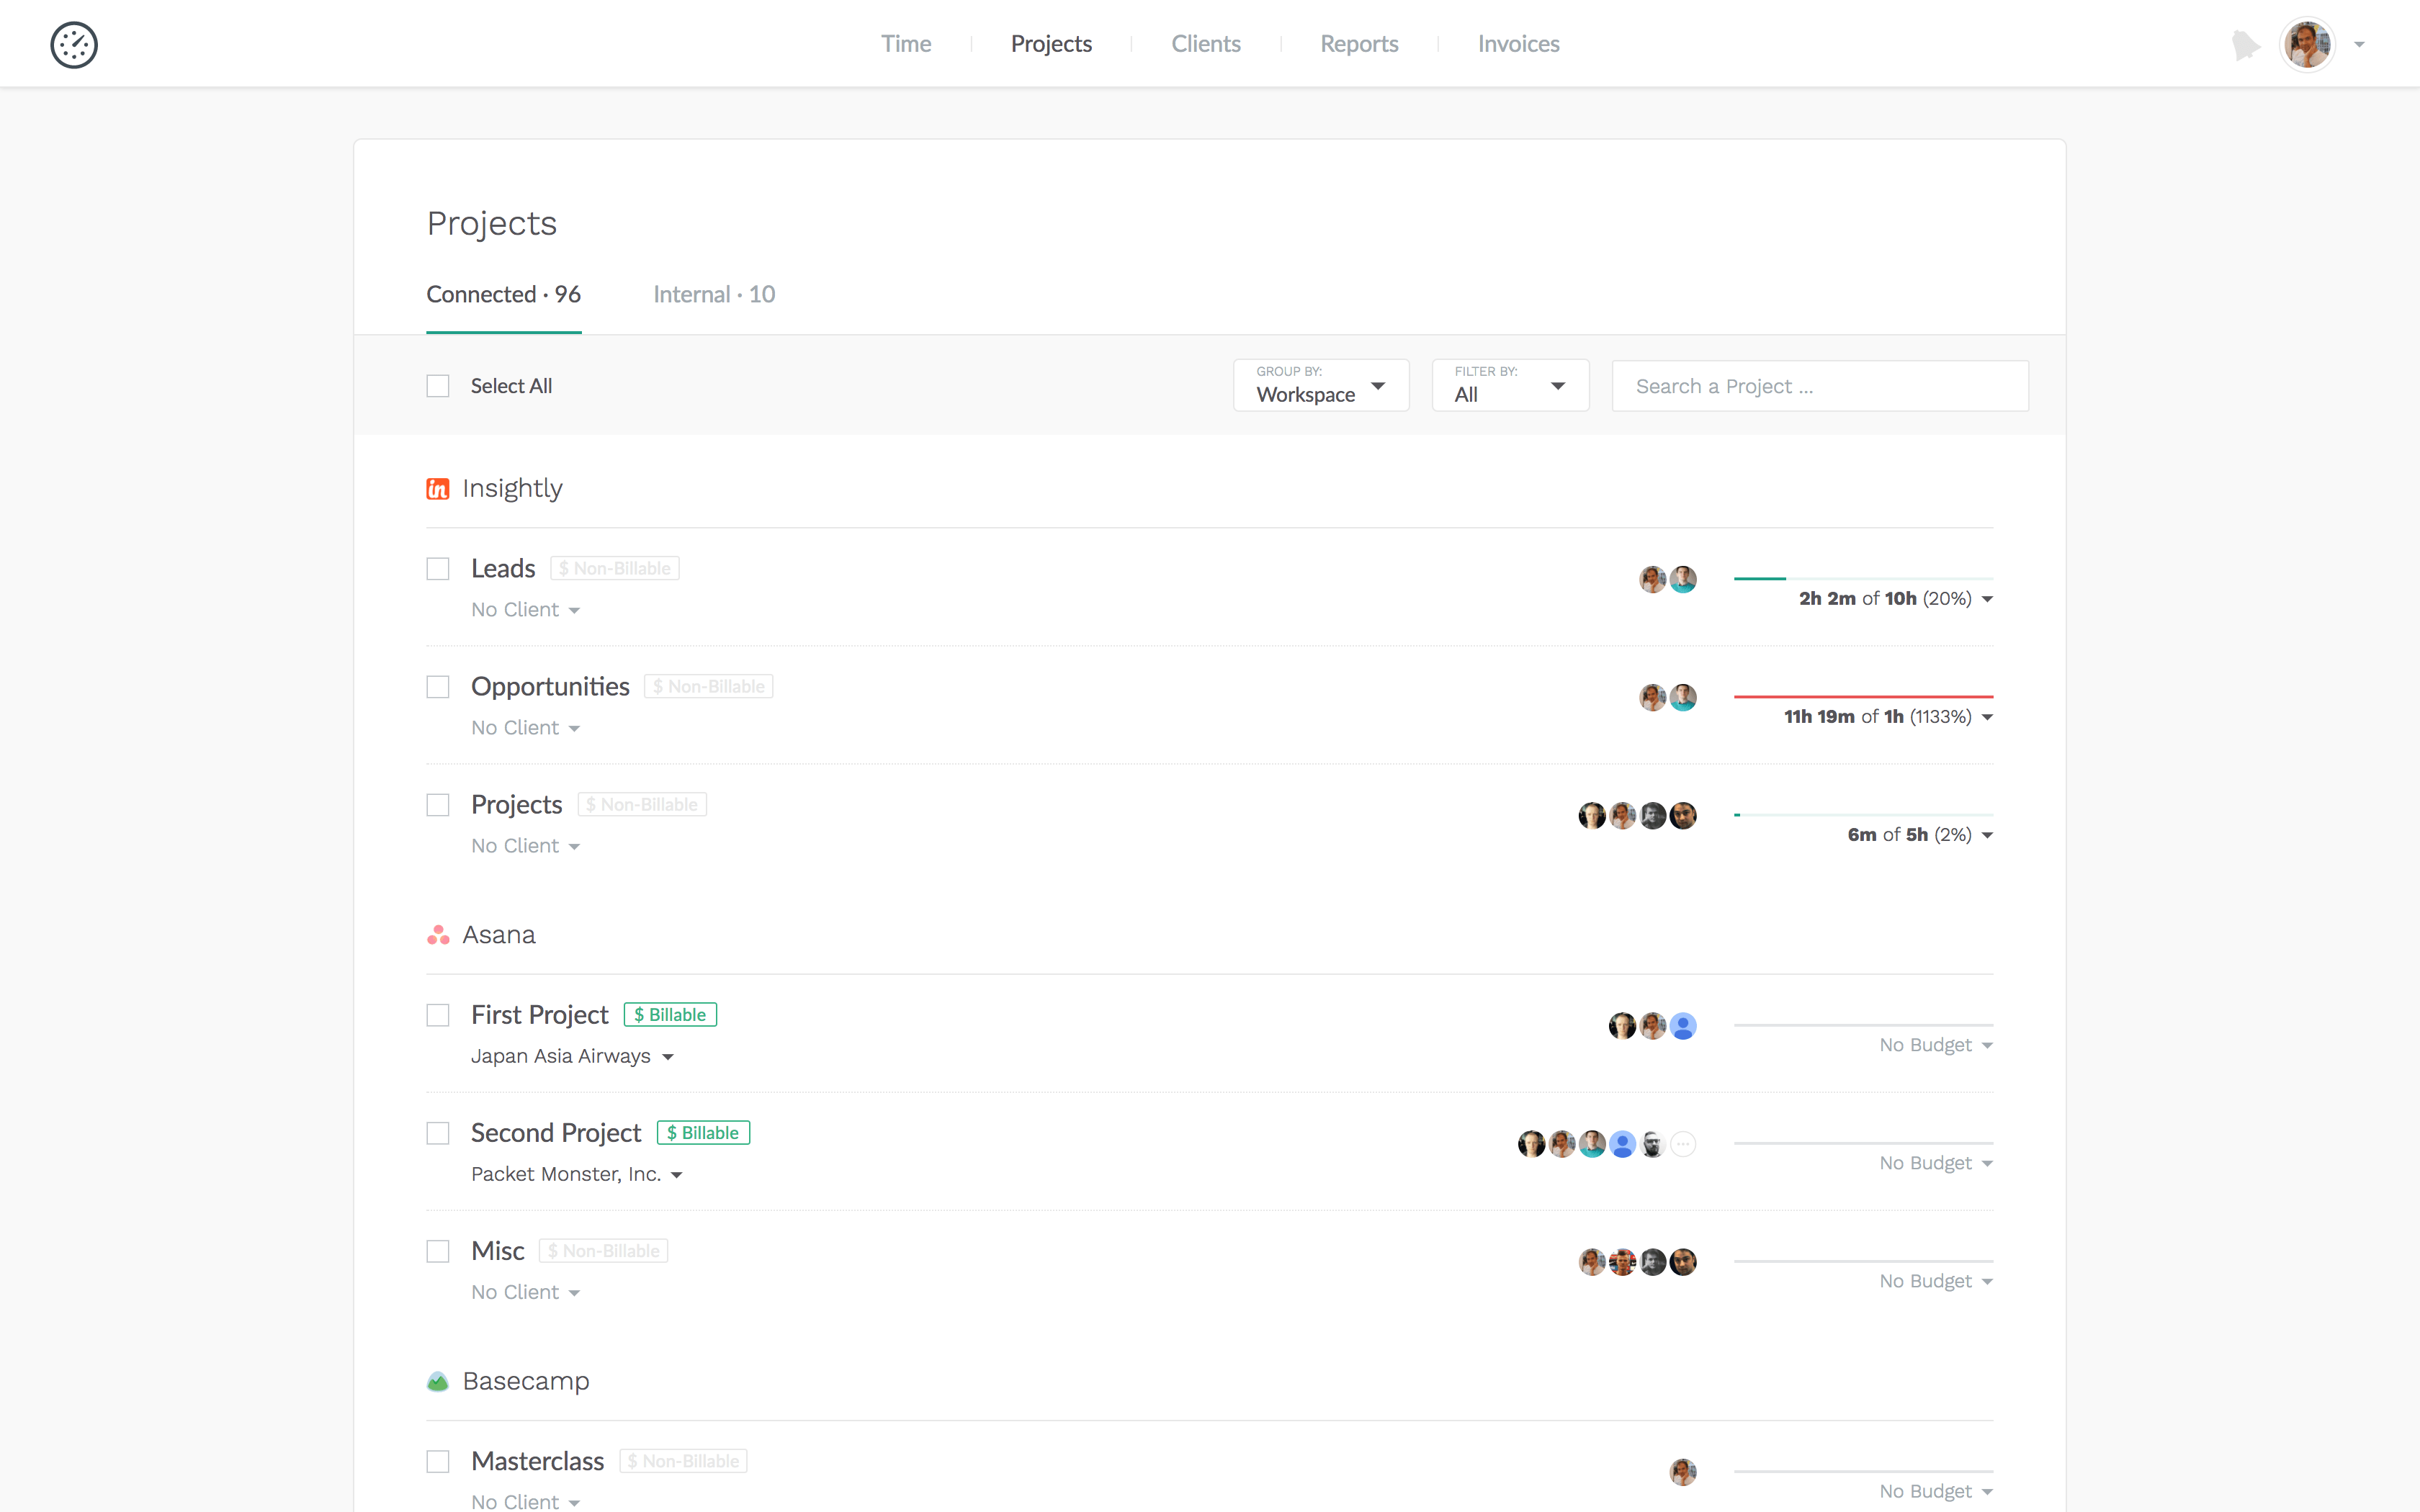The height and width of the screenshot is (1512, 2420).
Task: Check the Projects row checkbox
Action: point(438,805)
